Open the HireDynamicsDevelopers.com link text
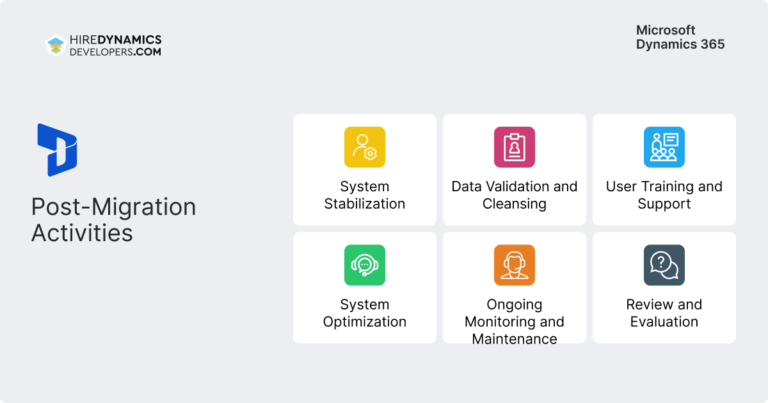This screenshot has height=403, width=768. coord(116,46)
